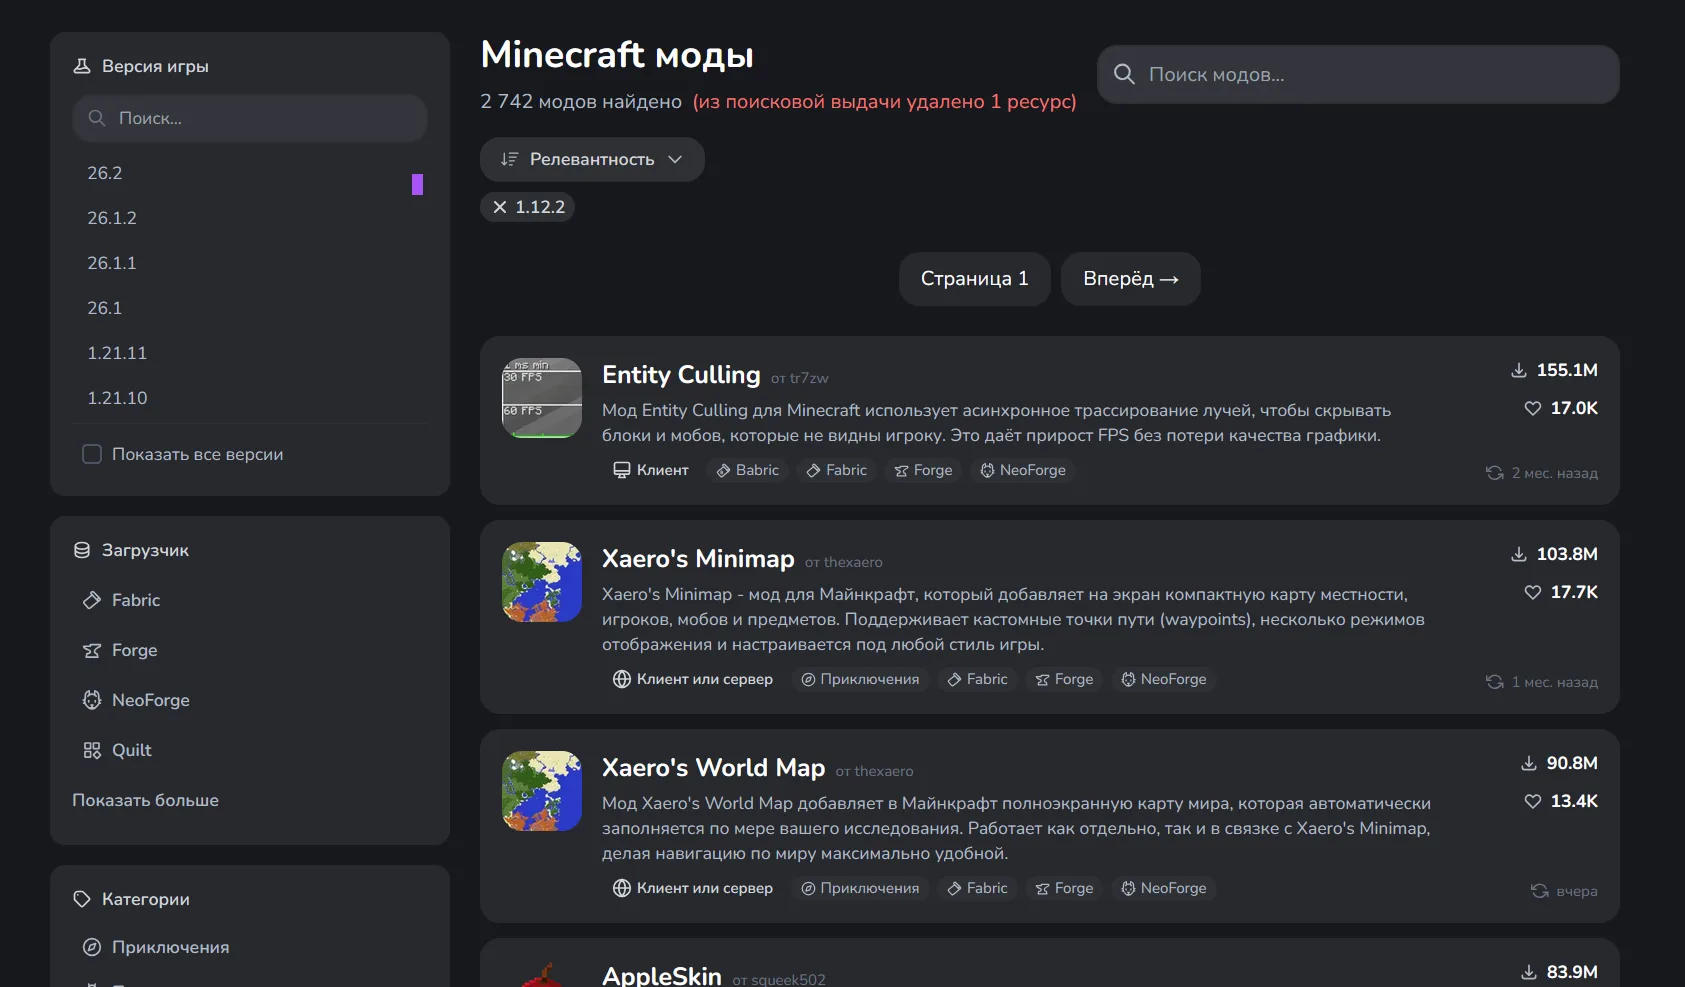The image size is (1685, 987).
Task: Click the refresh icon by вчера
Action: coord(1540,891)
